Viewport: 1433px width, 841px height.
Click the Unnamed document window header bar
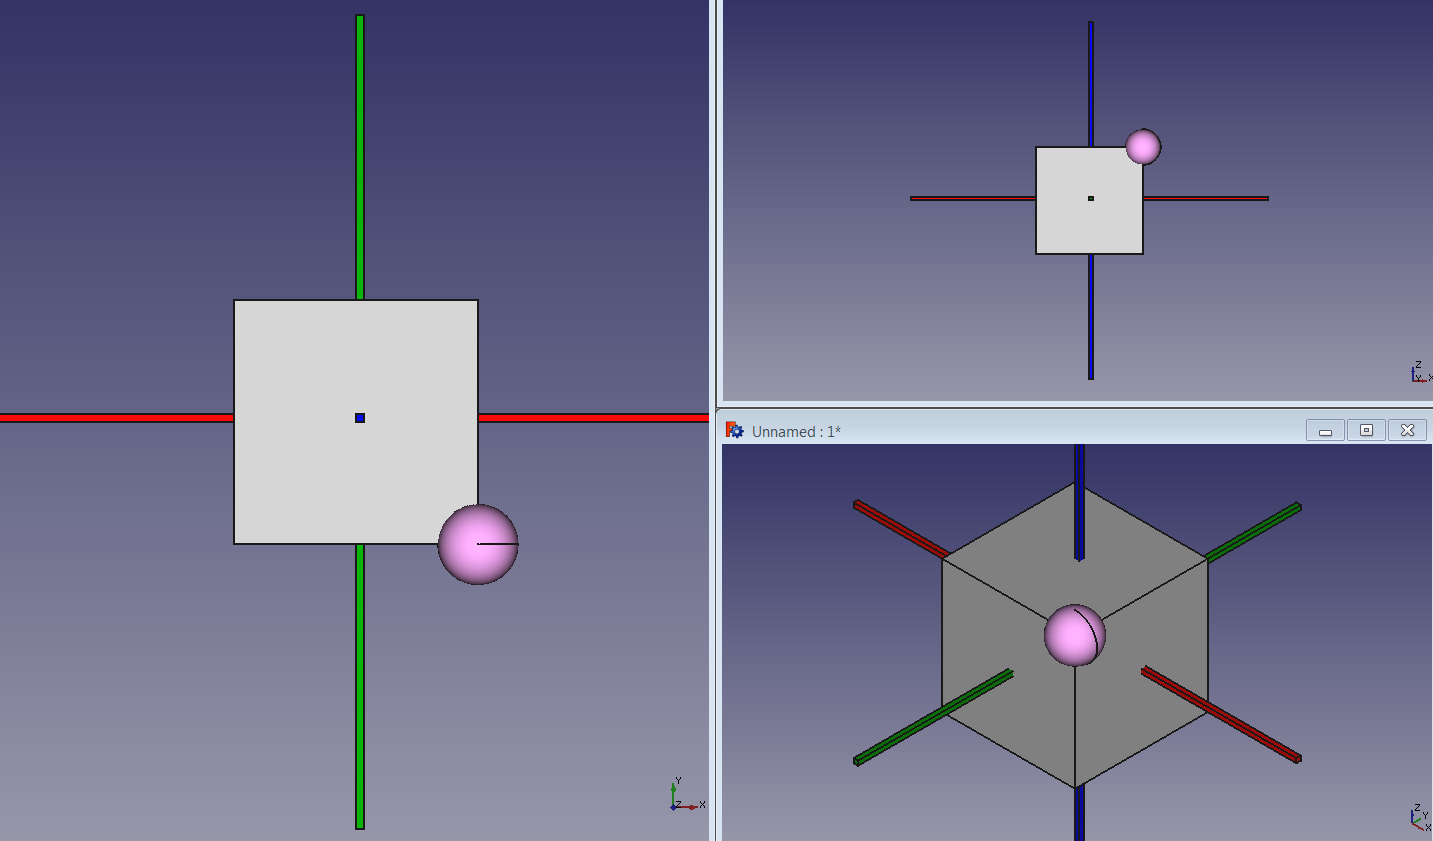pyautogui.click(x=1000, y=430)
